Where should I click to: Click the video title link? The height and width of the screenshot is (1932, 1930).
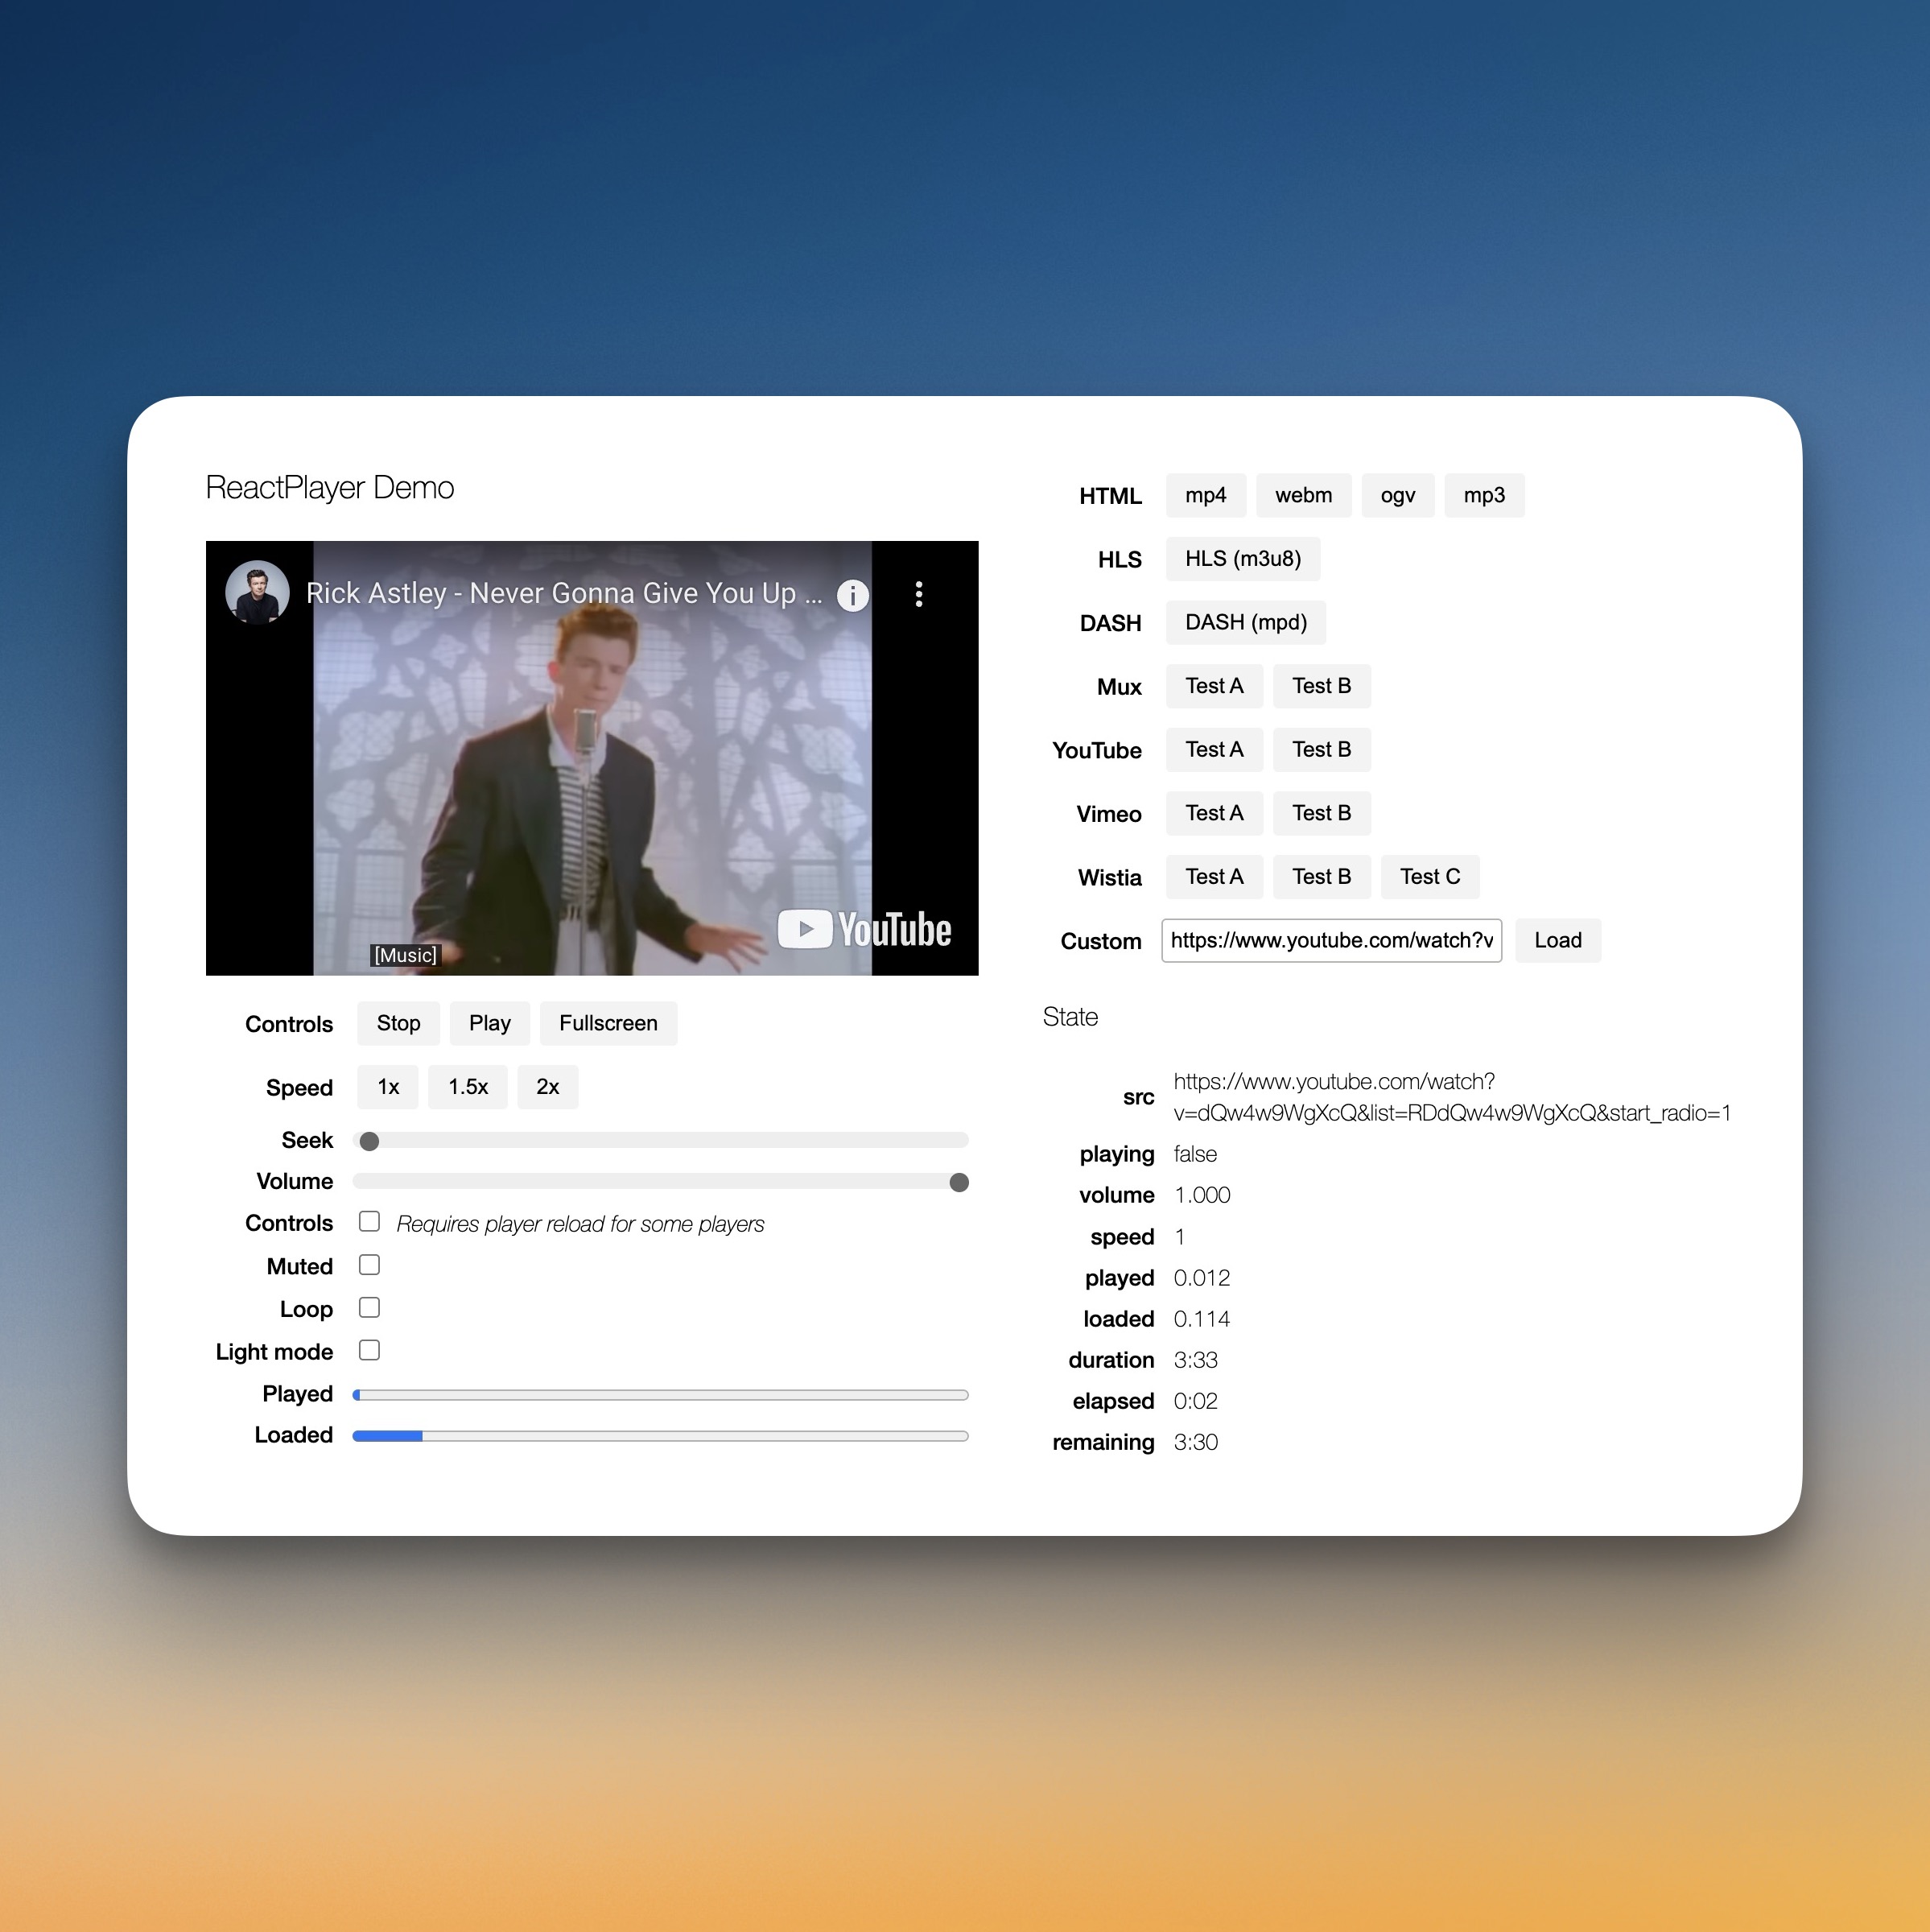(x=563, y=593)
